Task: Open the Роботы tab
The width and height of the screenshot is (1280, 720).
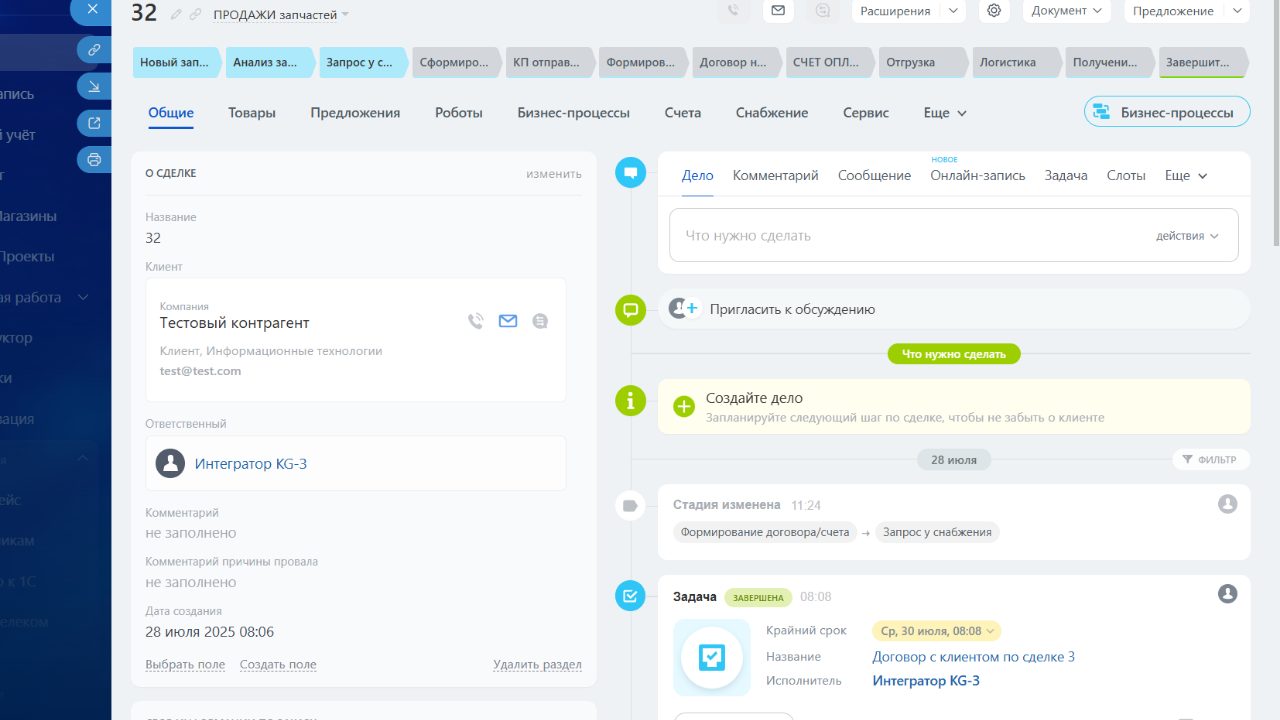Action: pos(459,113)
